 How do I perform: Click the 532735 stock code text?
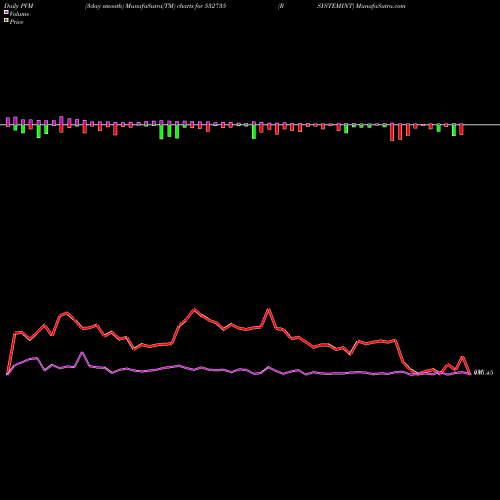coord(215,6)
